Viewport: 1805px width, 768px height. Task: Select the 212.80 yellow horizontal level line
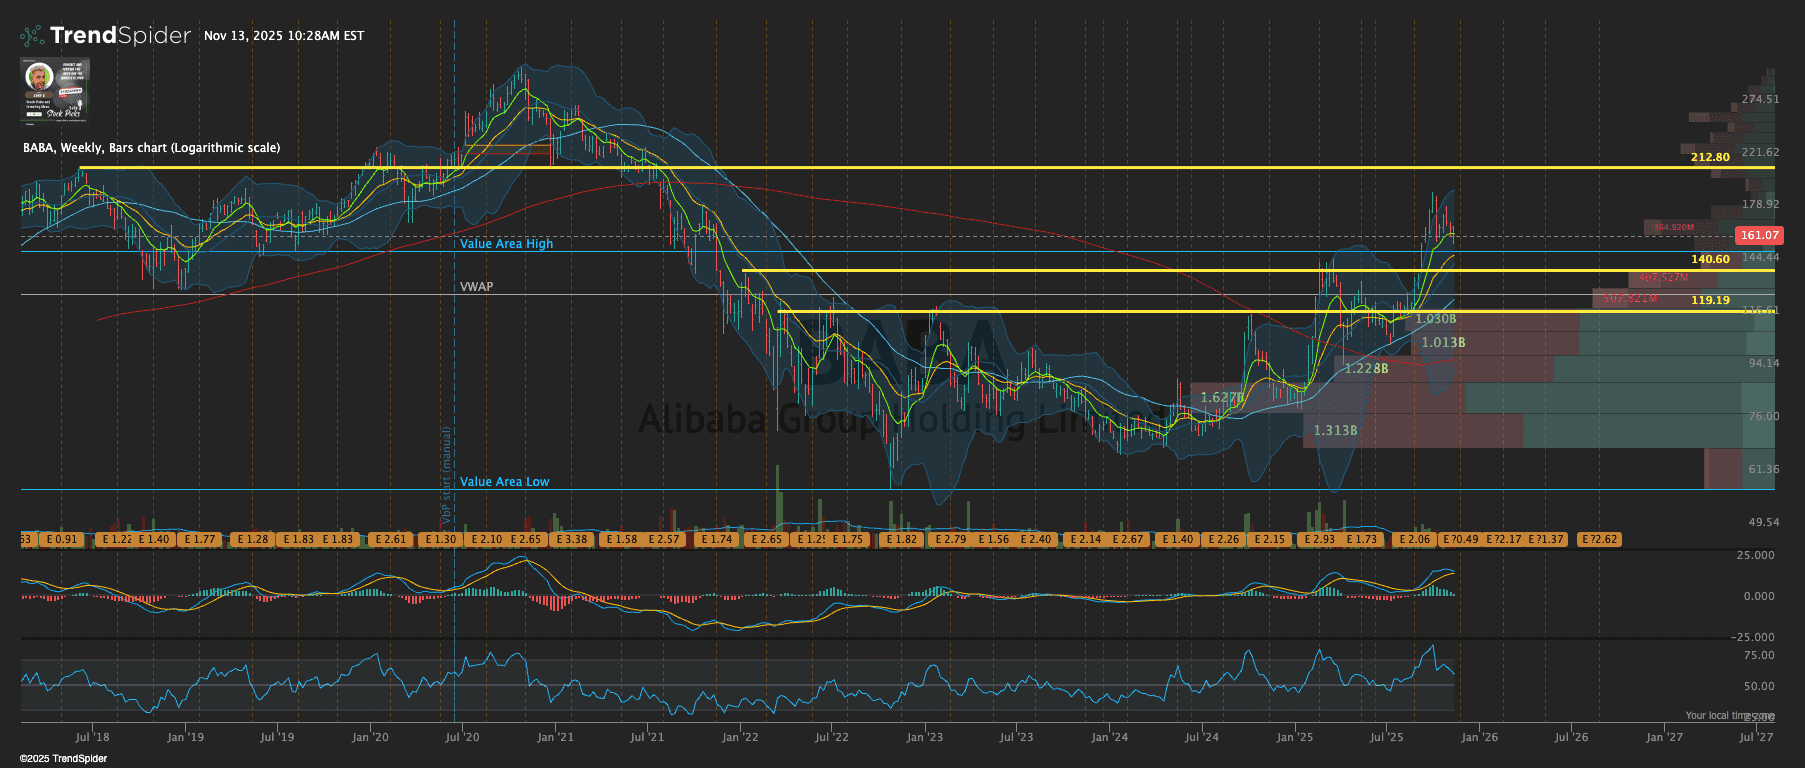pyautogui.click(x=900, y=167)
